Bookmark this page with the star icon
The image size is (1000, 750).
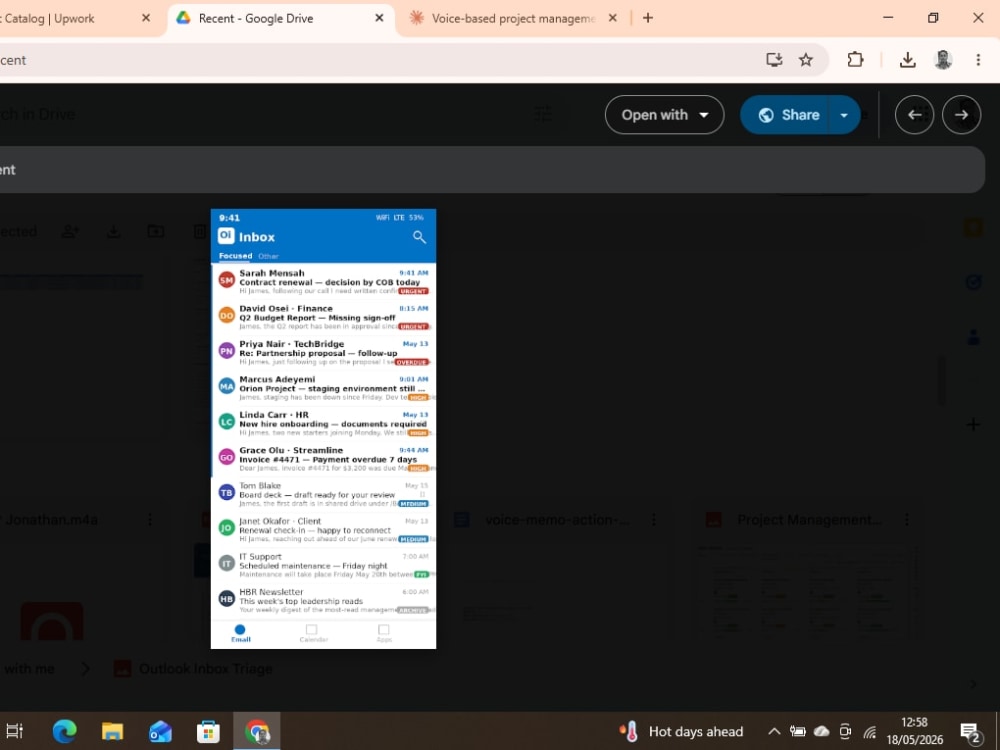pyautogui.click(x=805, y=60)
